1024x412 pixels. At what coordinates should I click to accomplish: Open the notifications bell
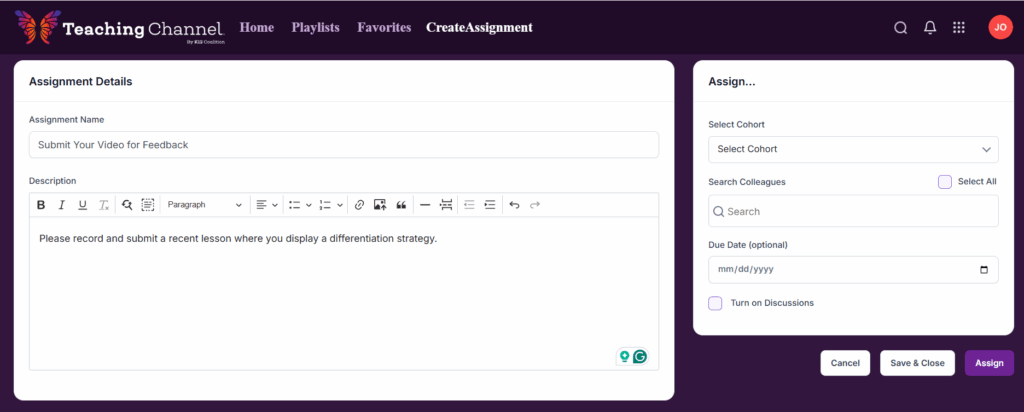click(x=930, y=27)
